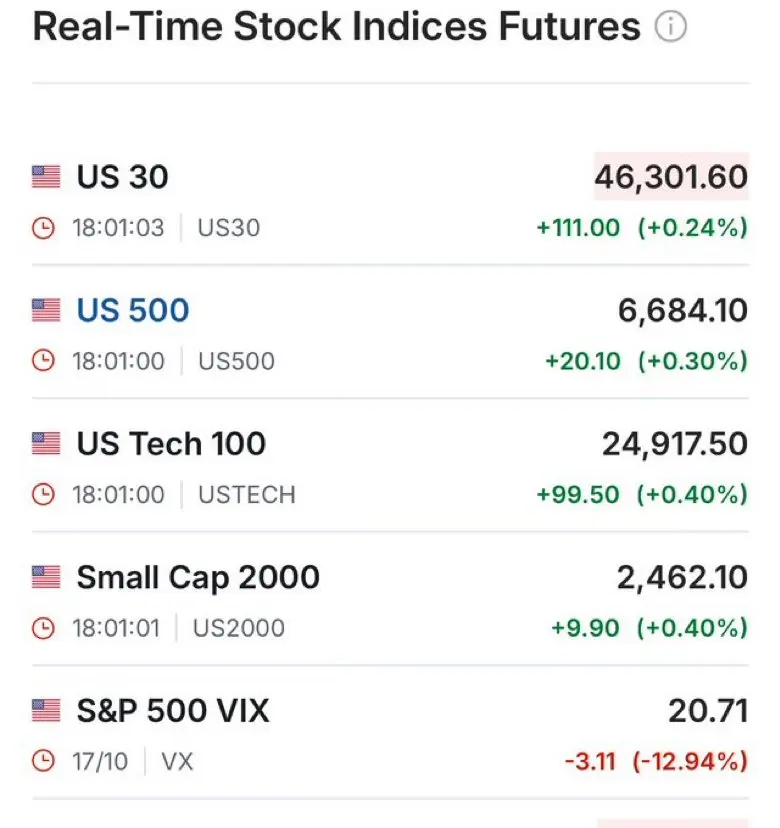Viewport: 780px width, 828px height.
Task: Click the flag icon beside Small Cap 2000
Action: coord(46,577)
